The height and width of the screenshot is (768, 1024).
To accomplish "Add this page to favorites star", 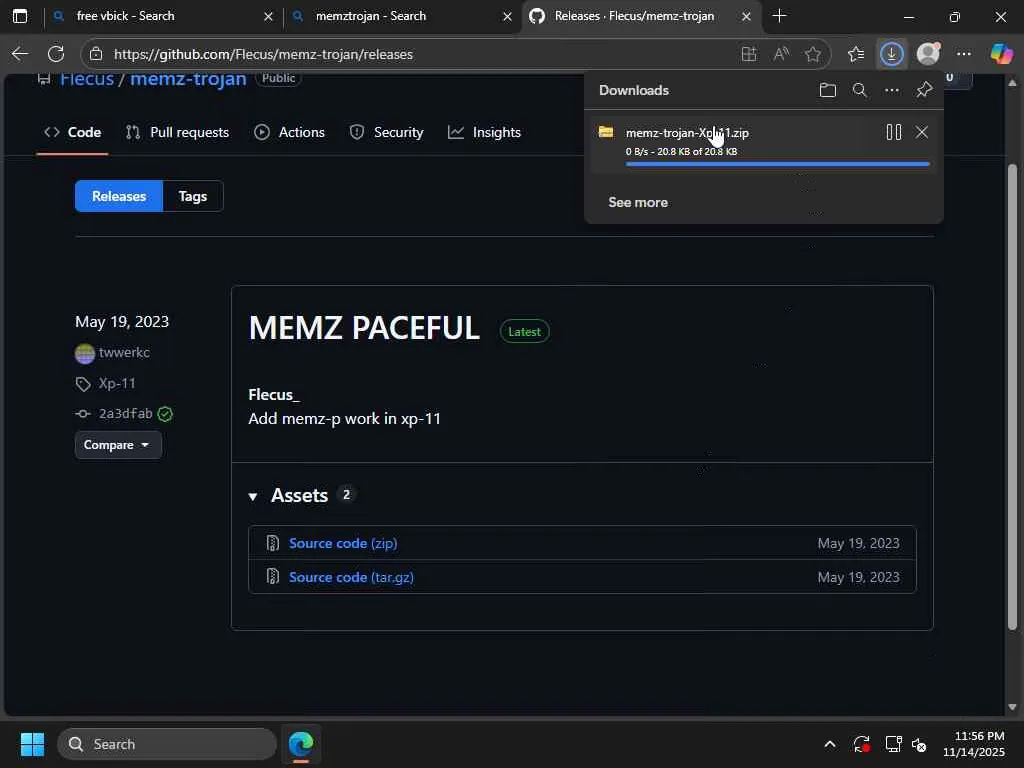I will point(813,54).
